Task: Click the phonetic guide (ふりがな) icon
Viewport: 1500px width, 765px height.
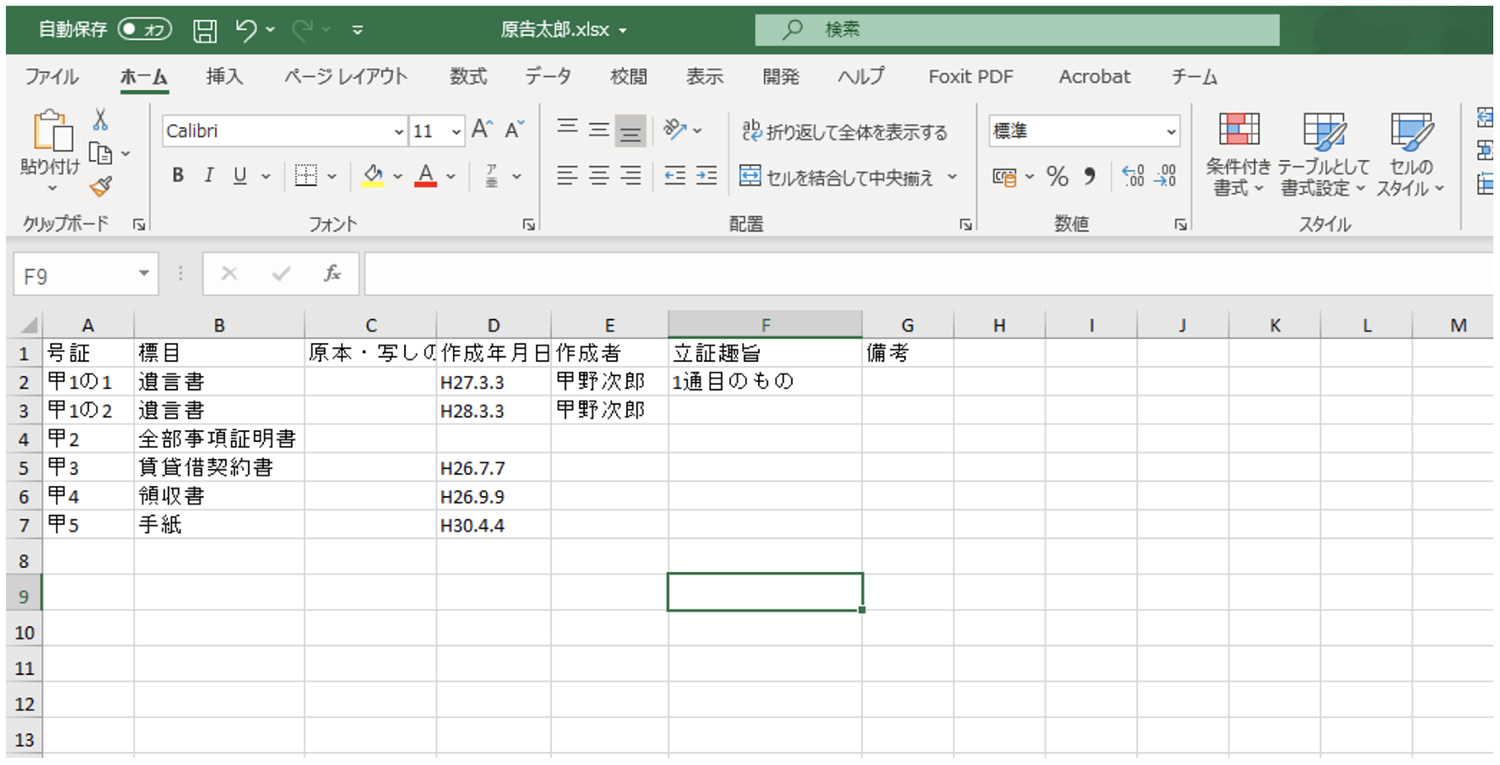Action: 492,176
